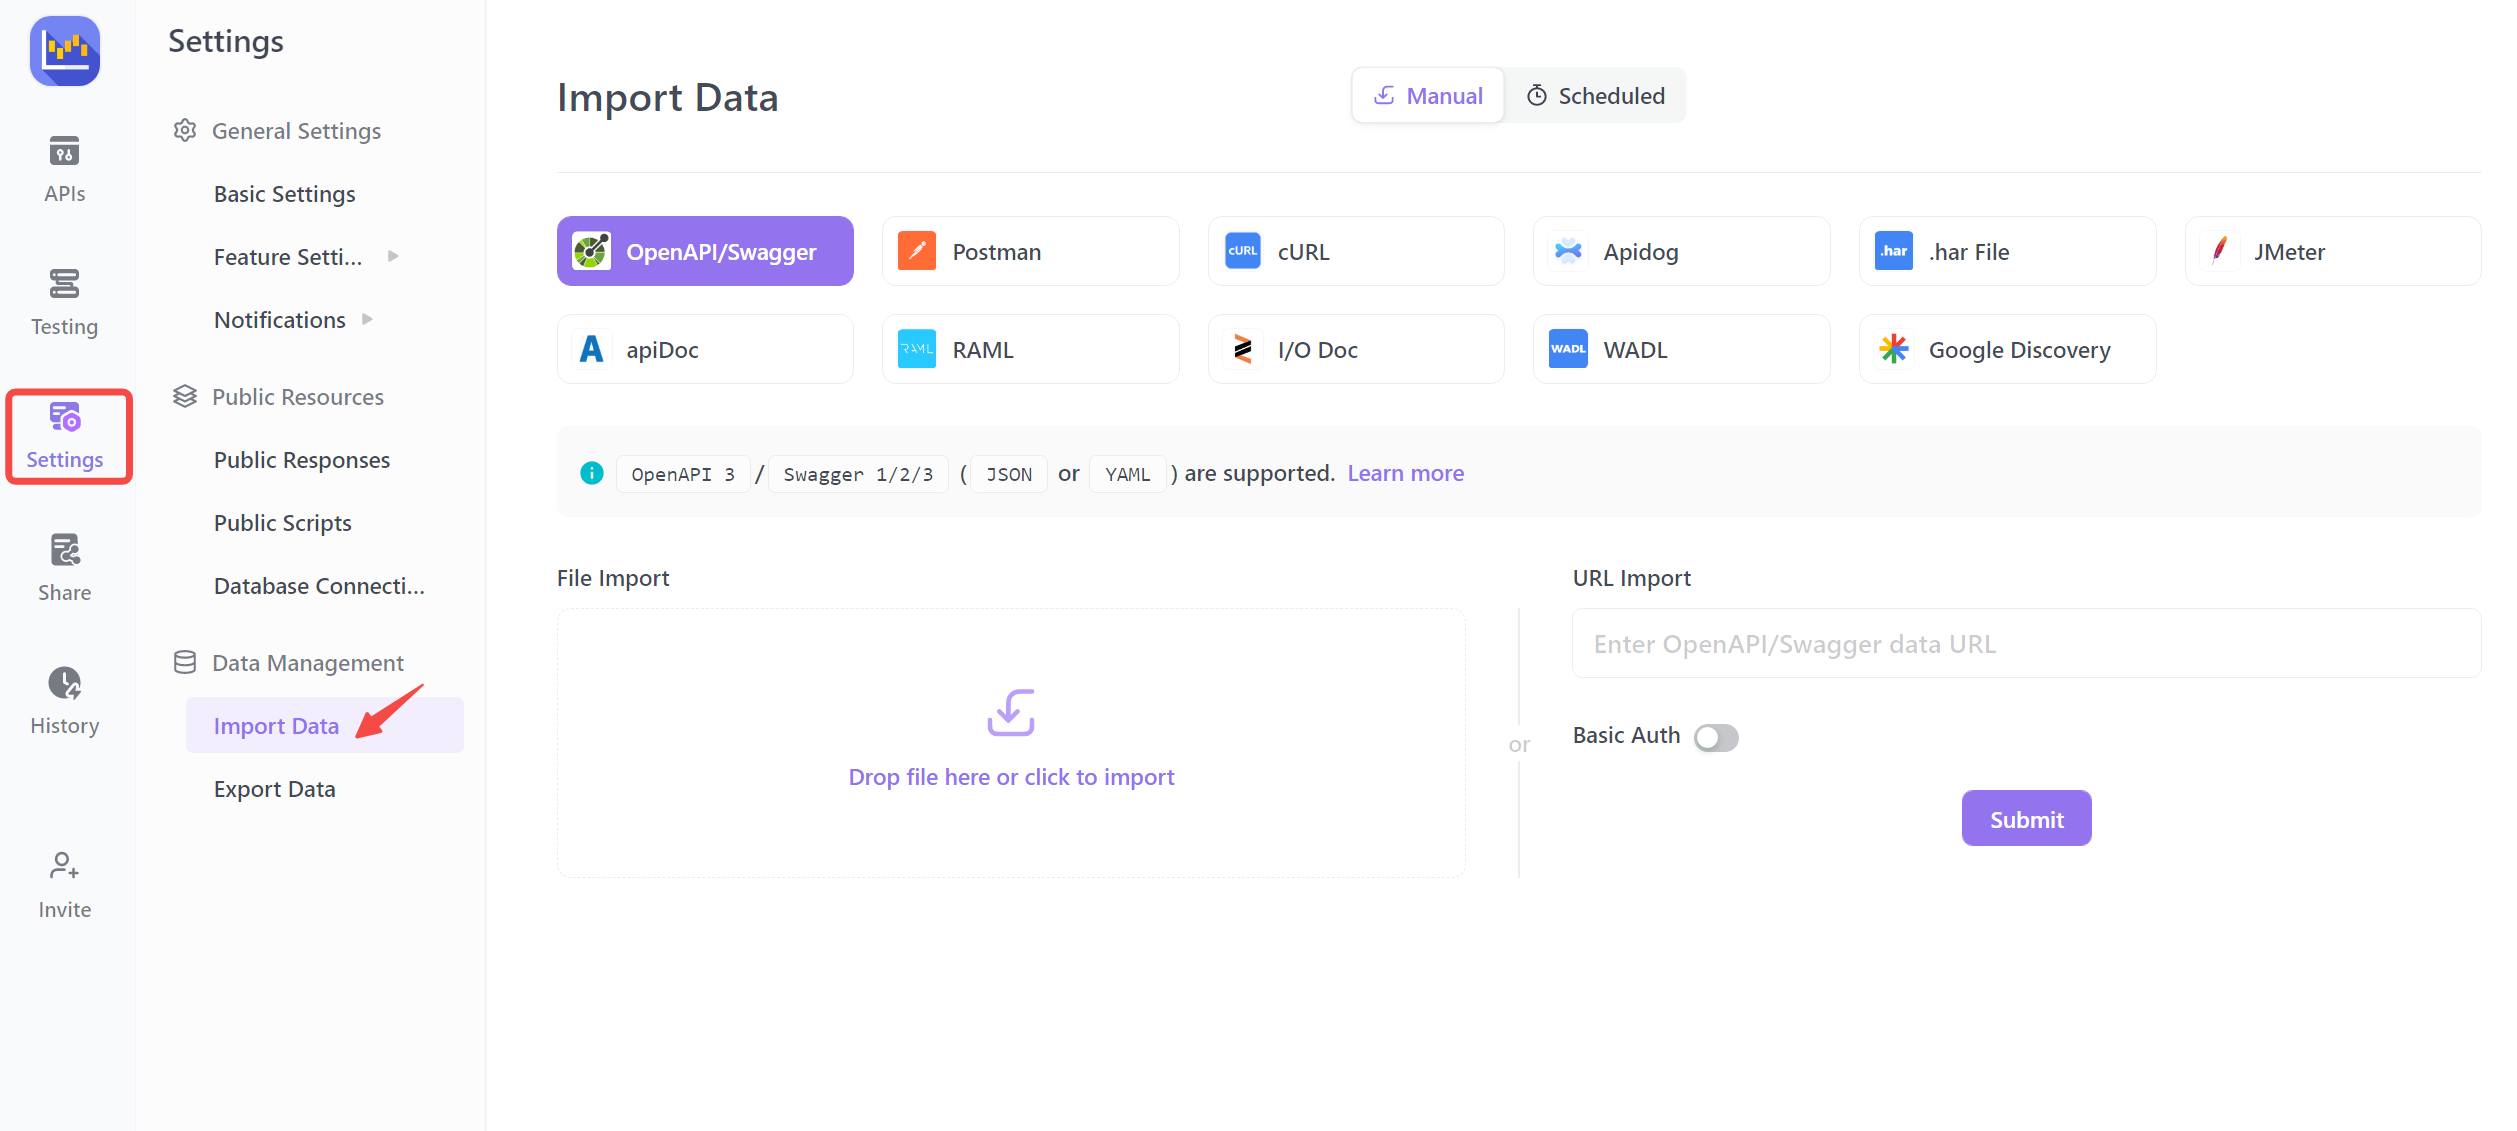This screenshot has width=2517, height=1131.
Task: Select JMeter as the import source
Action: tap(2331, 251)
